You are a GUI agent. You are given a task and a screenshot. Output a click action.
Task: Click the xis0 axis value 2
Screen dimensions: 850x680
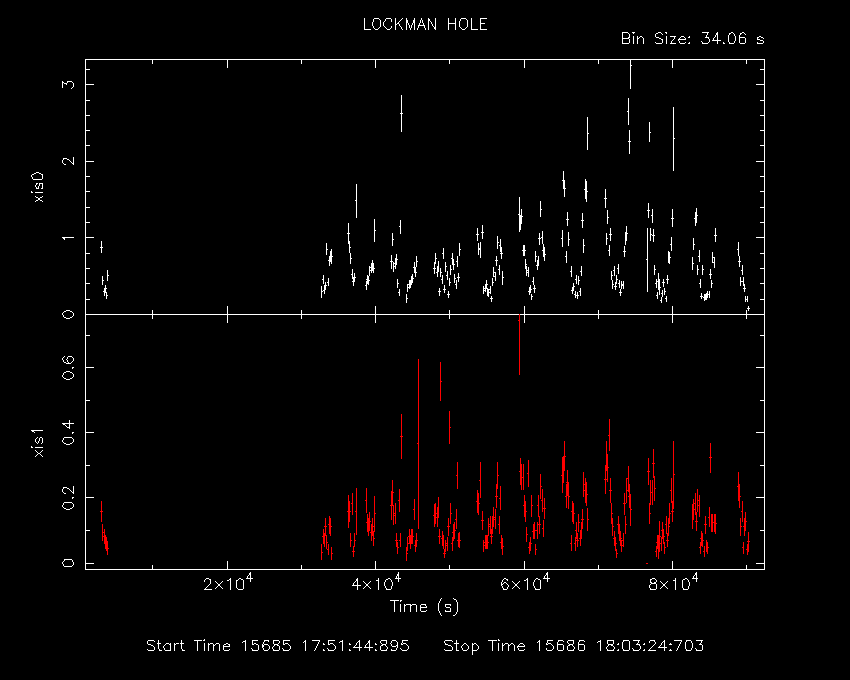tap(68, 161)
